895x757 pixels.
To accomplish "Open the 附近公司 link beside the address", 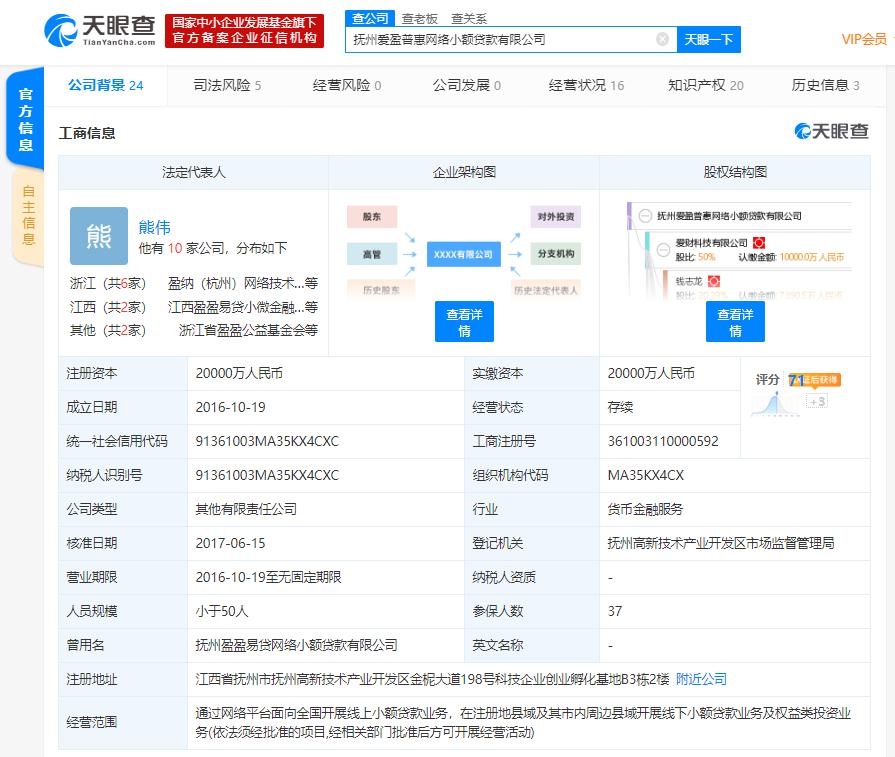I will [702, 678].
